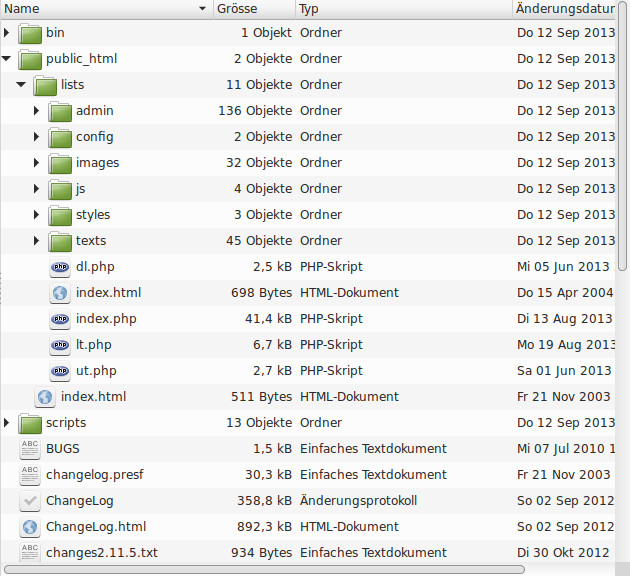This screenshot has height=576, width=630.
Task: Click the sort arrow in Name header
Action: tap(202, 8)
